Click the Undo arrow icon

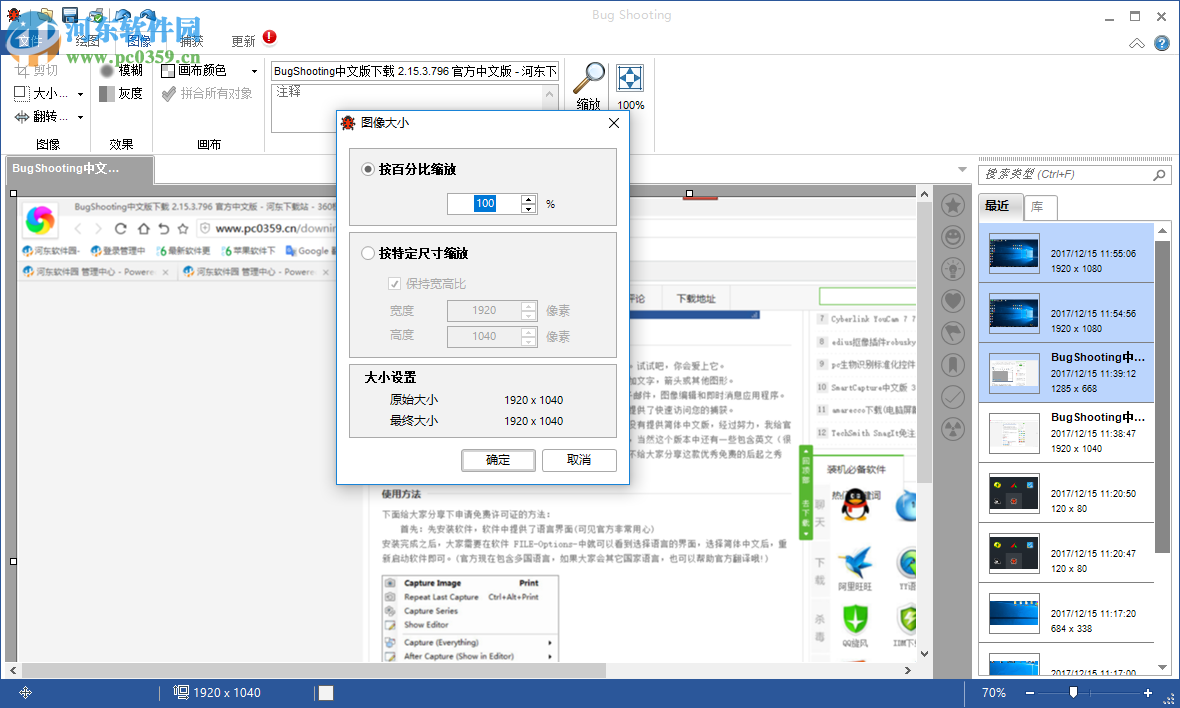point(122,14)
